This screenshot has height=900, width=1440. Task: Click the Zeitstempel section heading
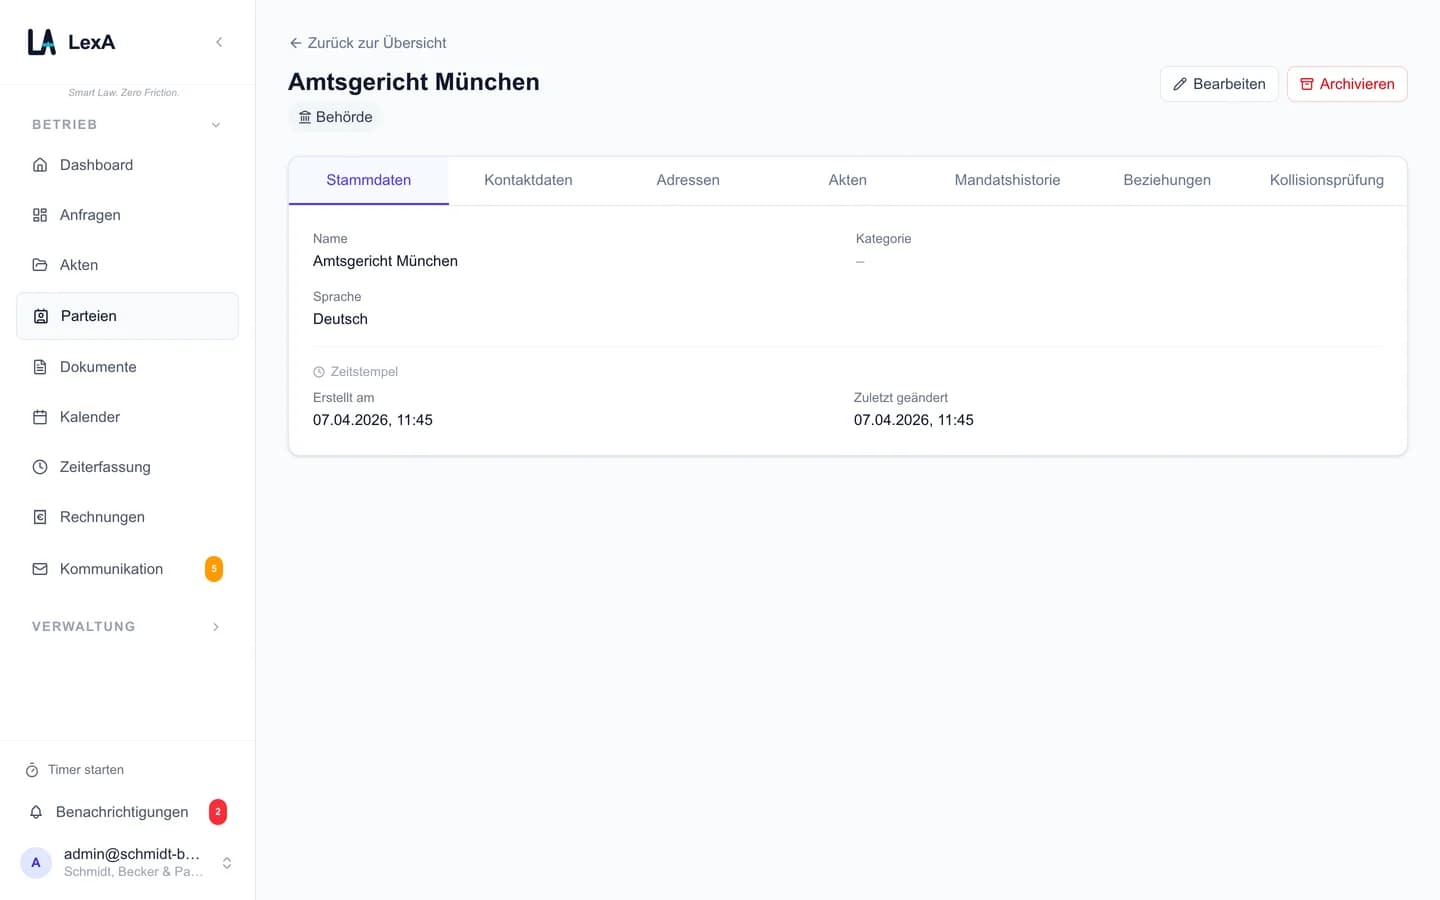[355, 372]
